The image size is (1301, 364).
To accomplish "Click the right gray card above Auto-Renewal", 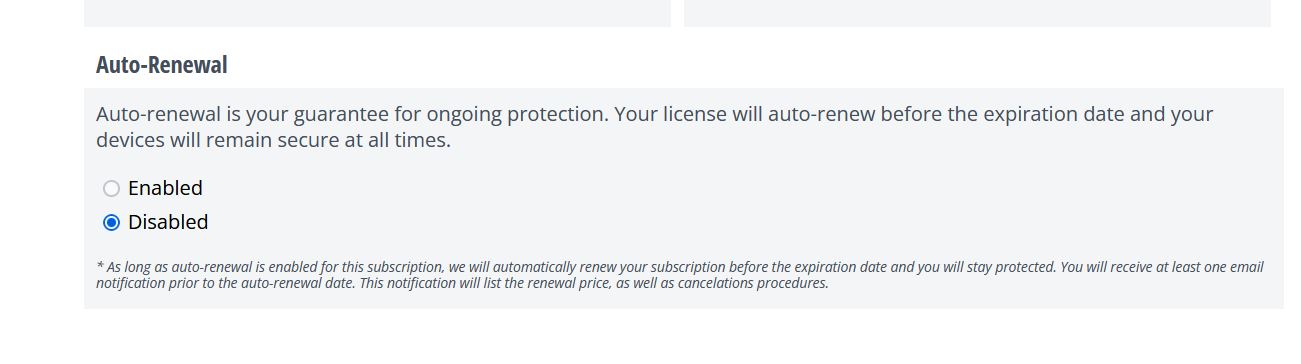I will [977, 13].
